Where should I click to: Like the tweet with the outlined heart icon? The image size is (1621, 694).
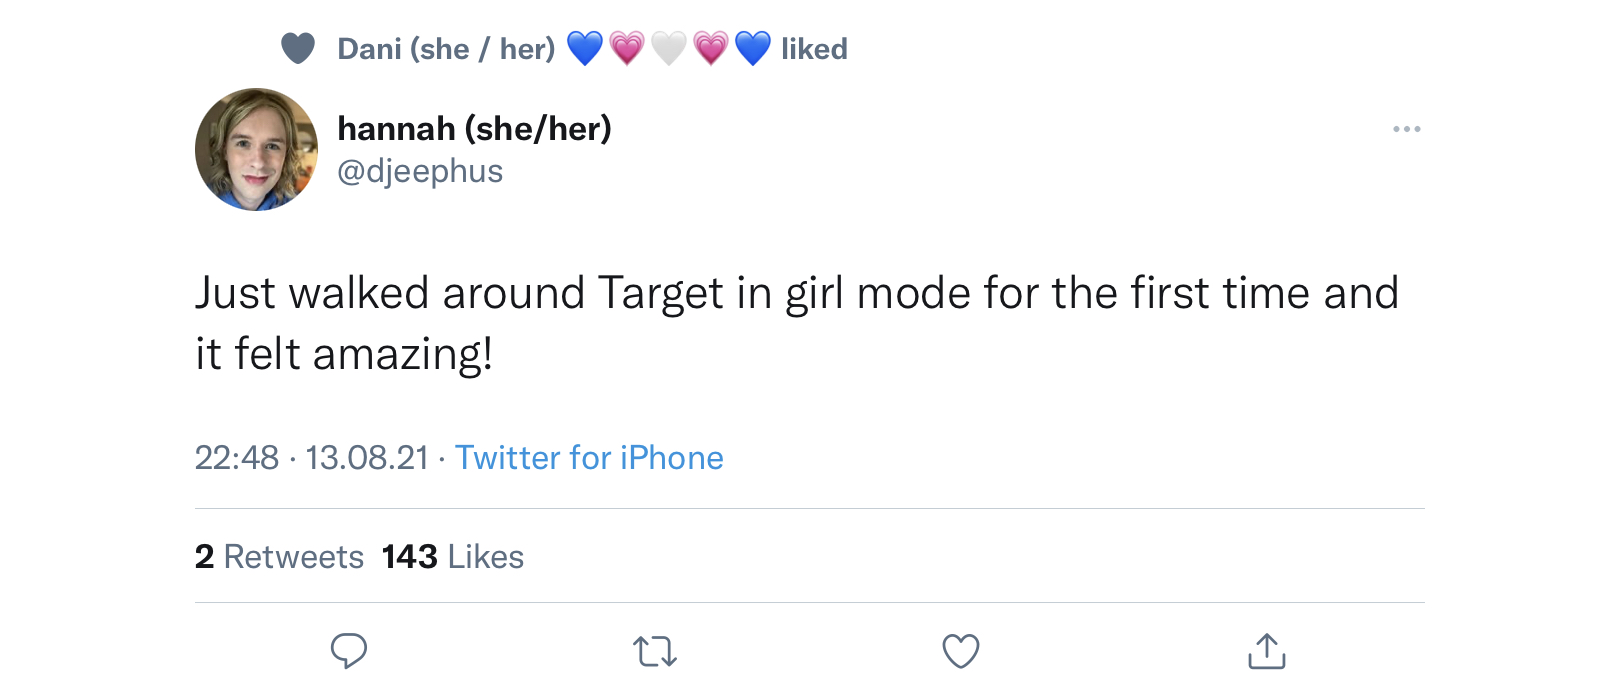961,651
